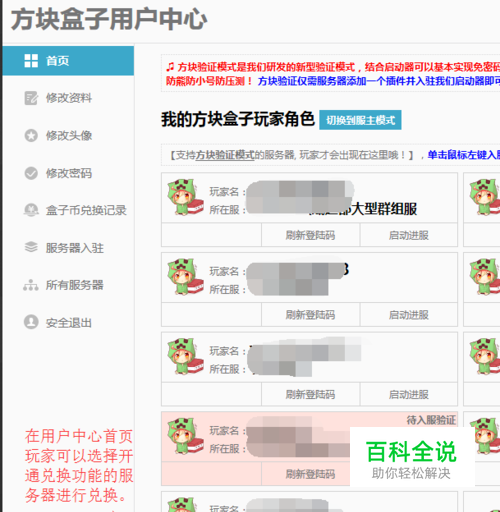Click 启动进服 in the 大型群组服 card

coord(409,235)
